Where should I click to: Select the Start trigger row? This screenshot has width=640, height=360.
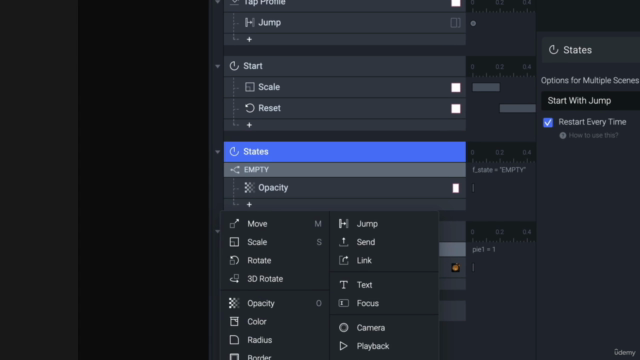(x=344, y=66)
